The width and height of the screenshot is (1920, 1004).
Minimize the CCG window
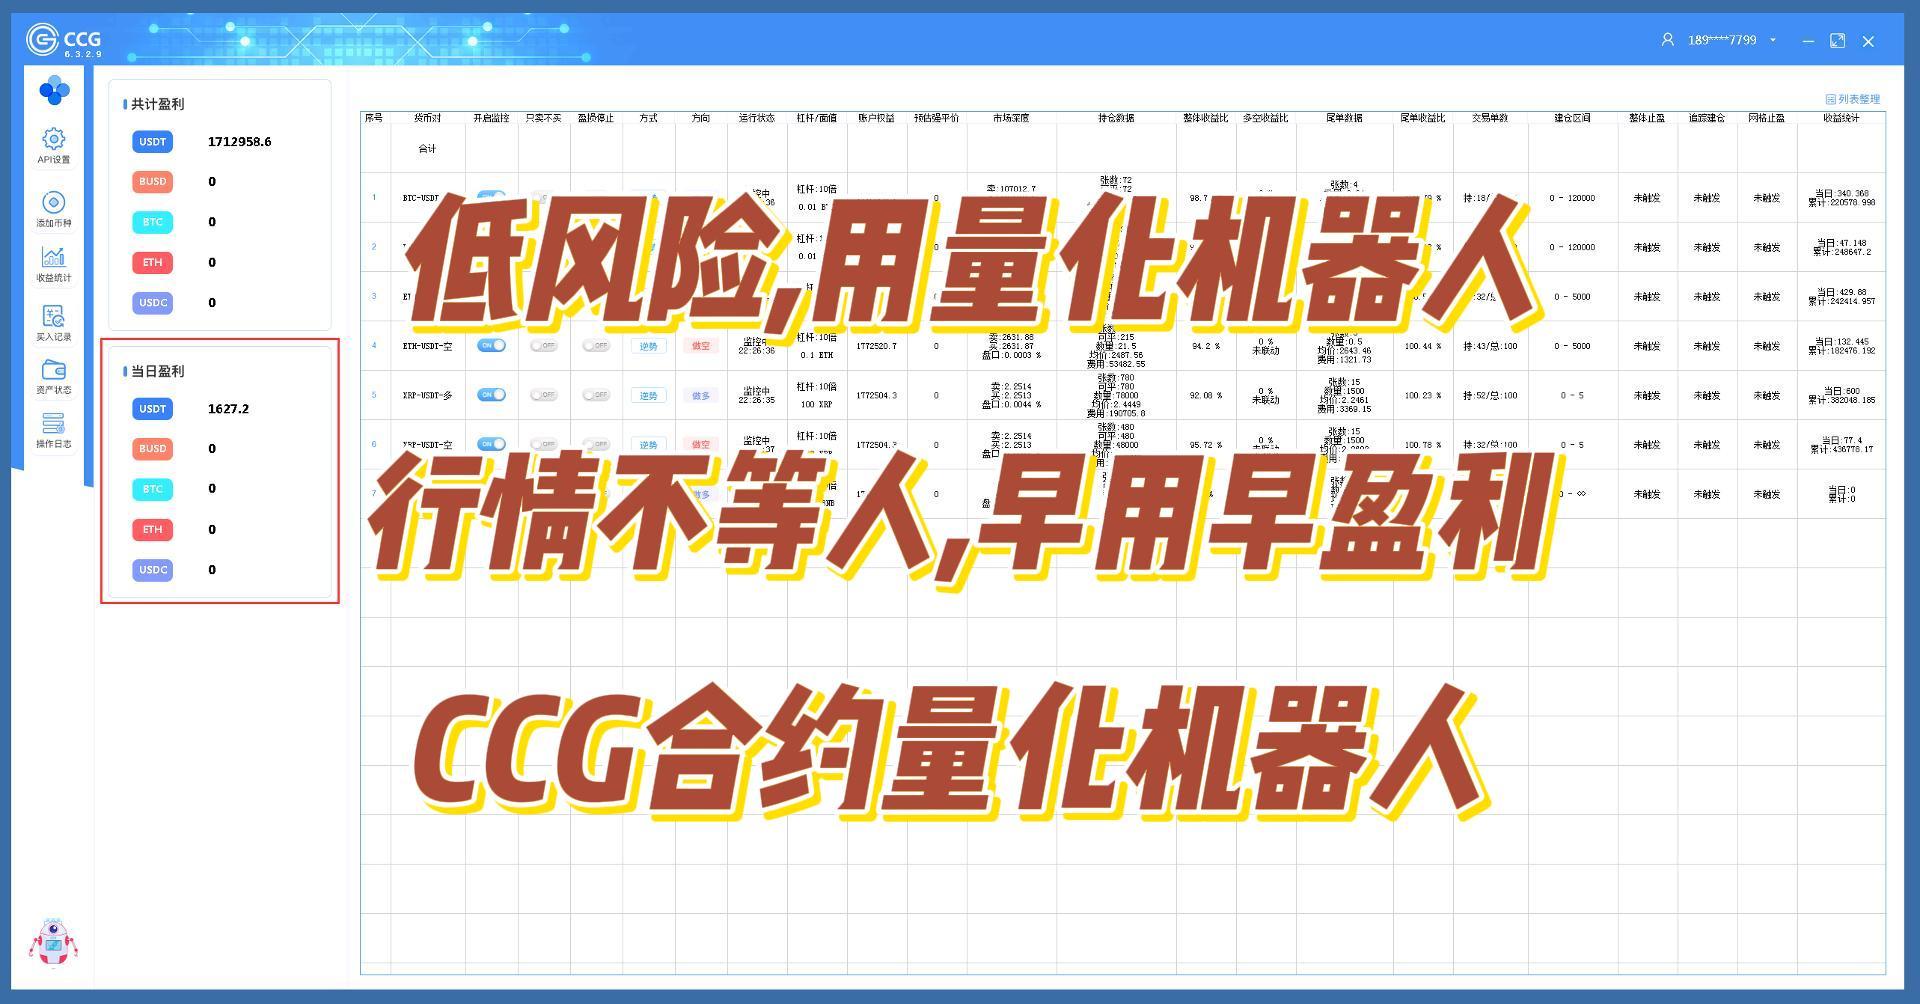[x=1808, y=41]
